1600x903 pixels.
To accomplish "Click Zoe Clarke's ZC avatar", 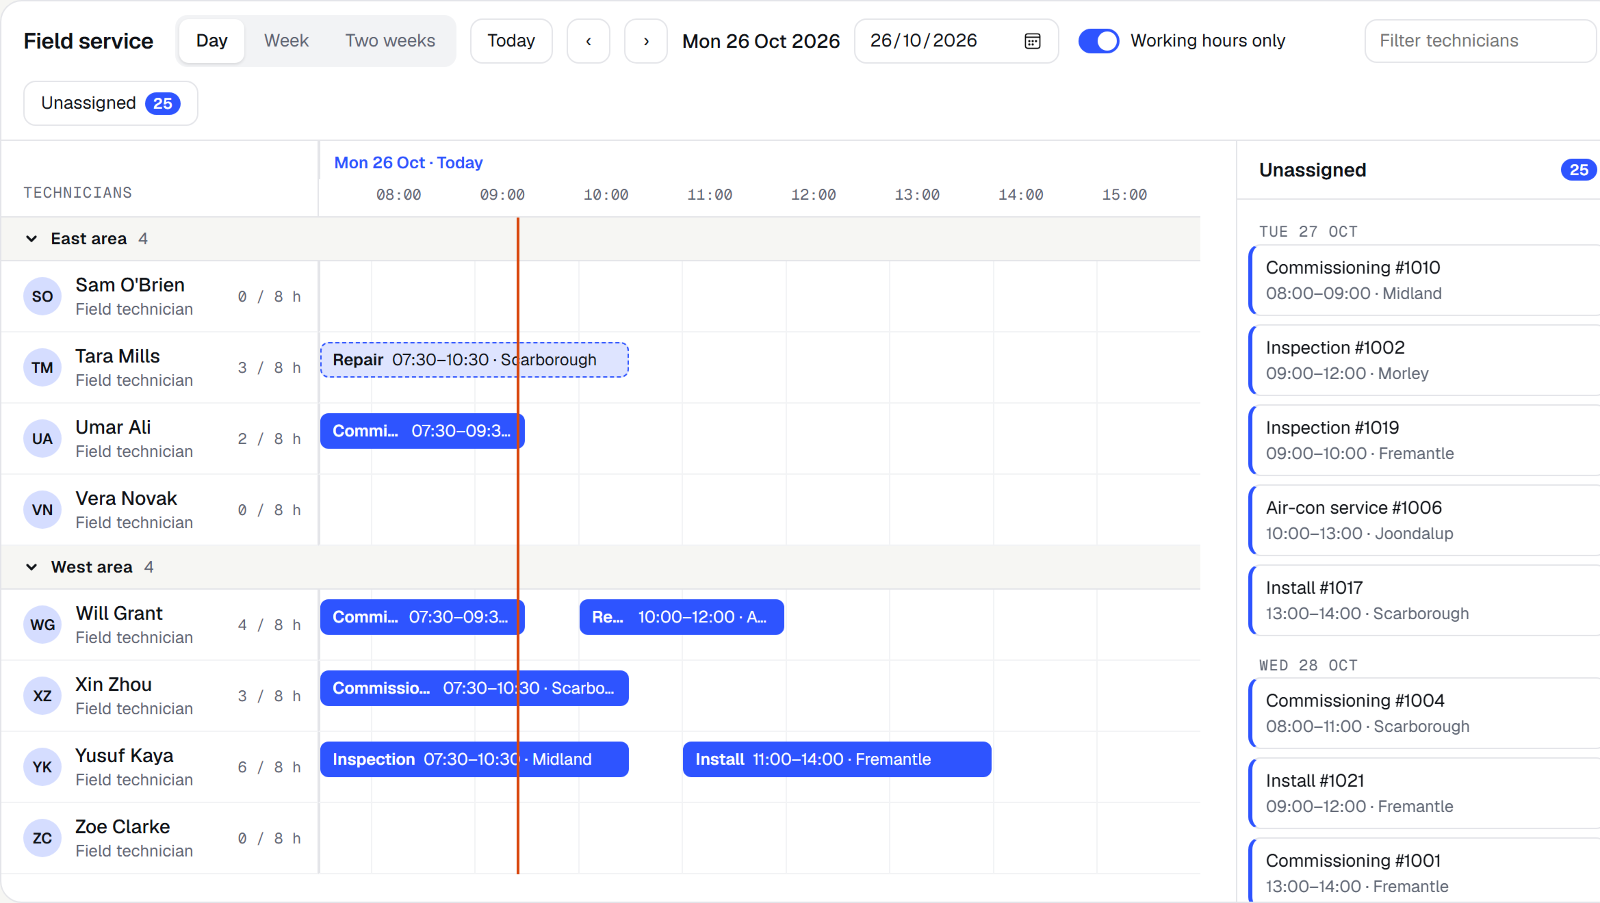I will tap(42, 838).
